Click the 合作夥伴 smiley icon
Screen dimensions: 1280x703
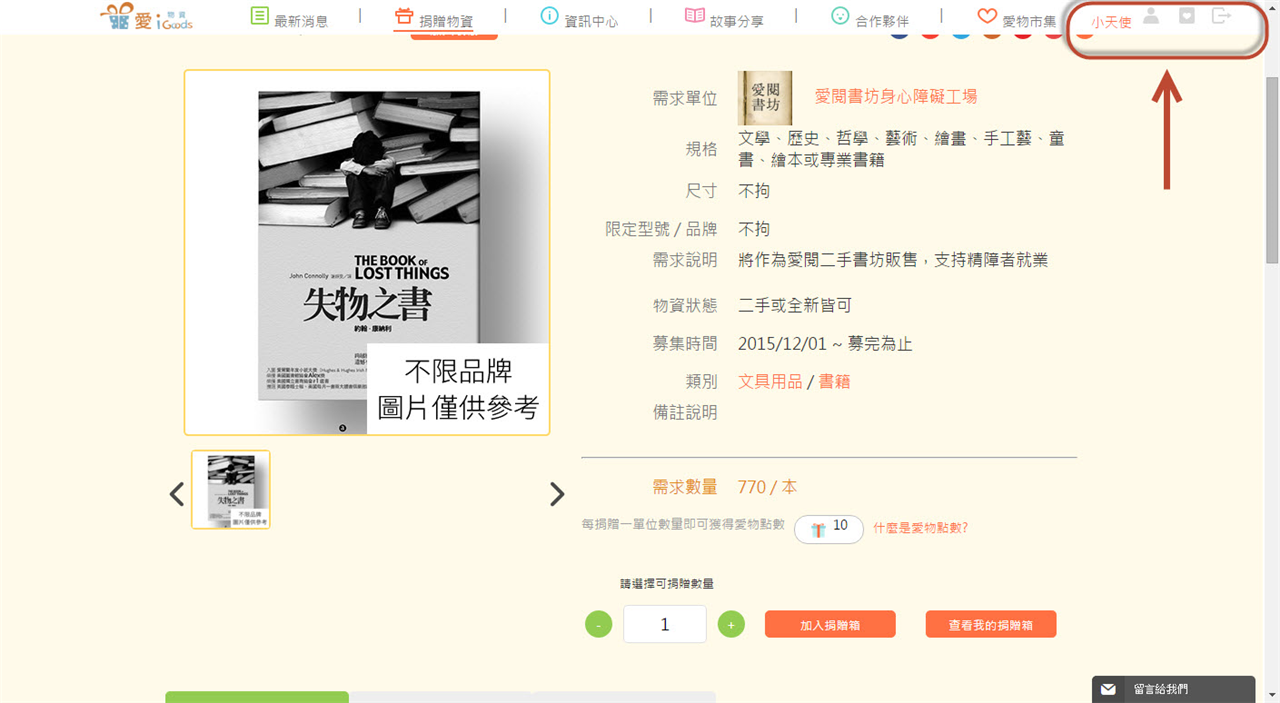[x=840, y=16]
